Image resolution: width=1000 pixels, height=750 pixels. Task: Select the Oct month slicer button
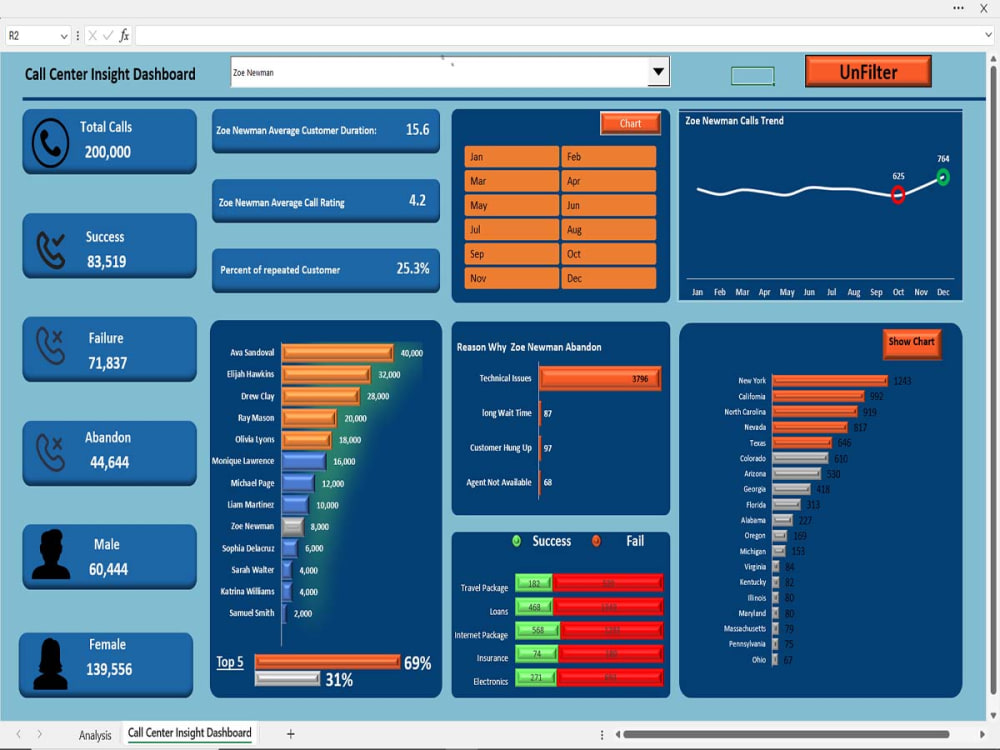point(608,254)
